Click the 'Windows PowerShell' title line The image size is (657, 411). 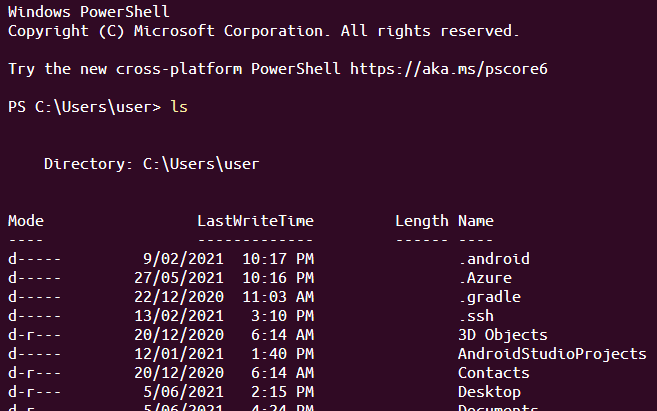[89, 12]
